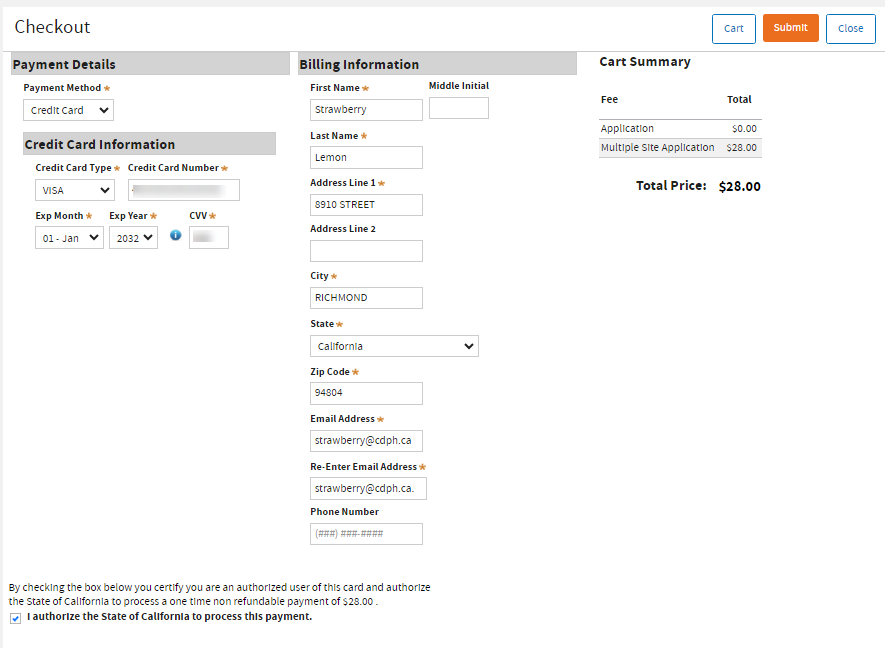
Task: Click the Cart button
Action: [x=734, y=28]
